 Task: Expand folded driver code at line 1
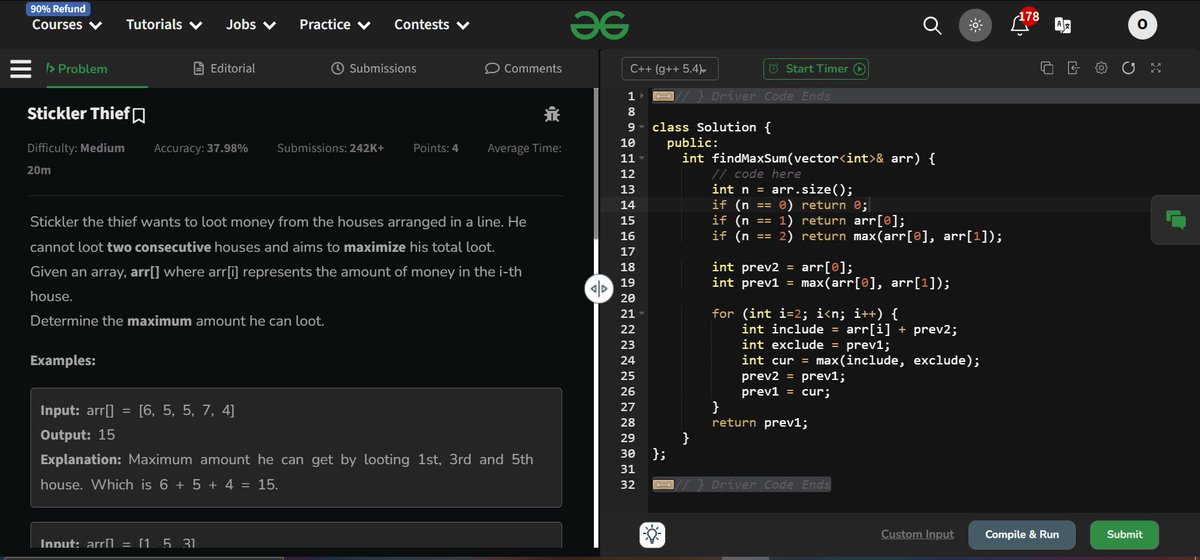click(662, 97)
